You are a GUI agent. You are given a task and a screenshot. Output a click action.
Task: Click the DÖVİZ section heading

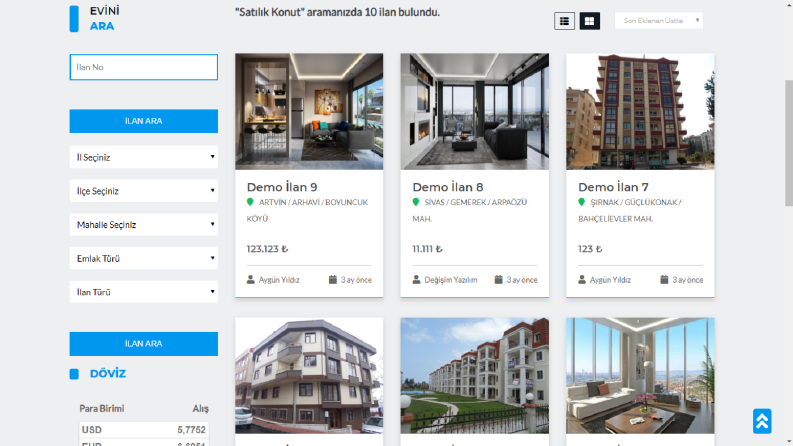click(108, 374)
